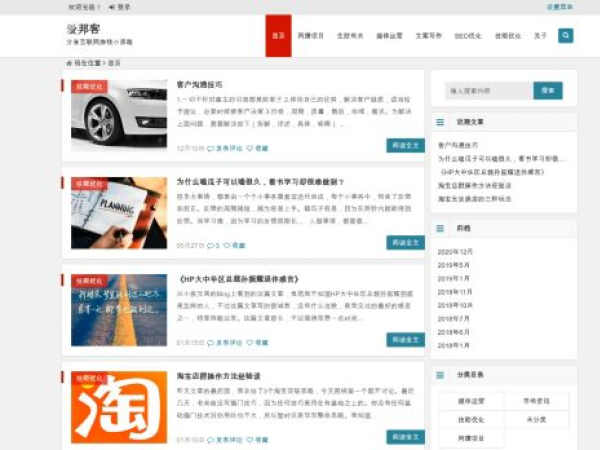Open 客户沟通技巧 in the recent articles sidebar list
The height and width of the screenshot is (450, 600).
click(458, 145)
